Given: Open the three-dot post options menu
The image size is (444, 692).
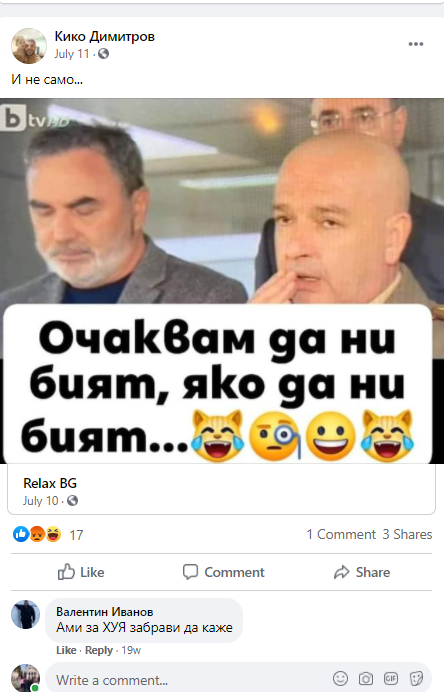Looking at the screenshot, I should (x=416, y=44).
